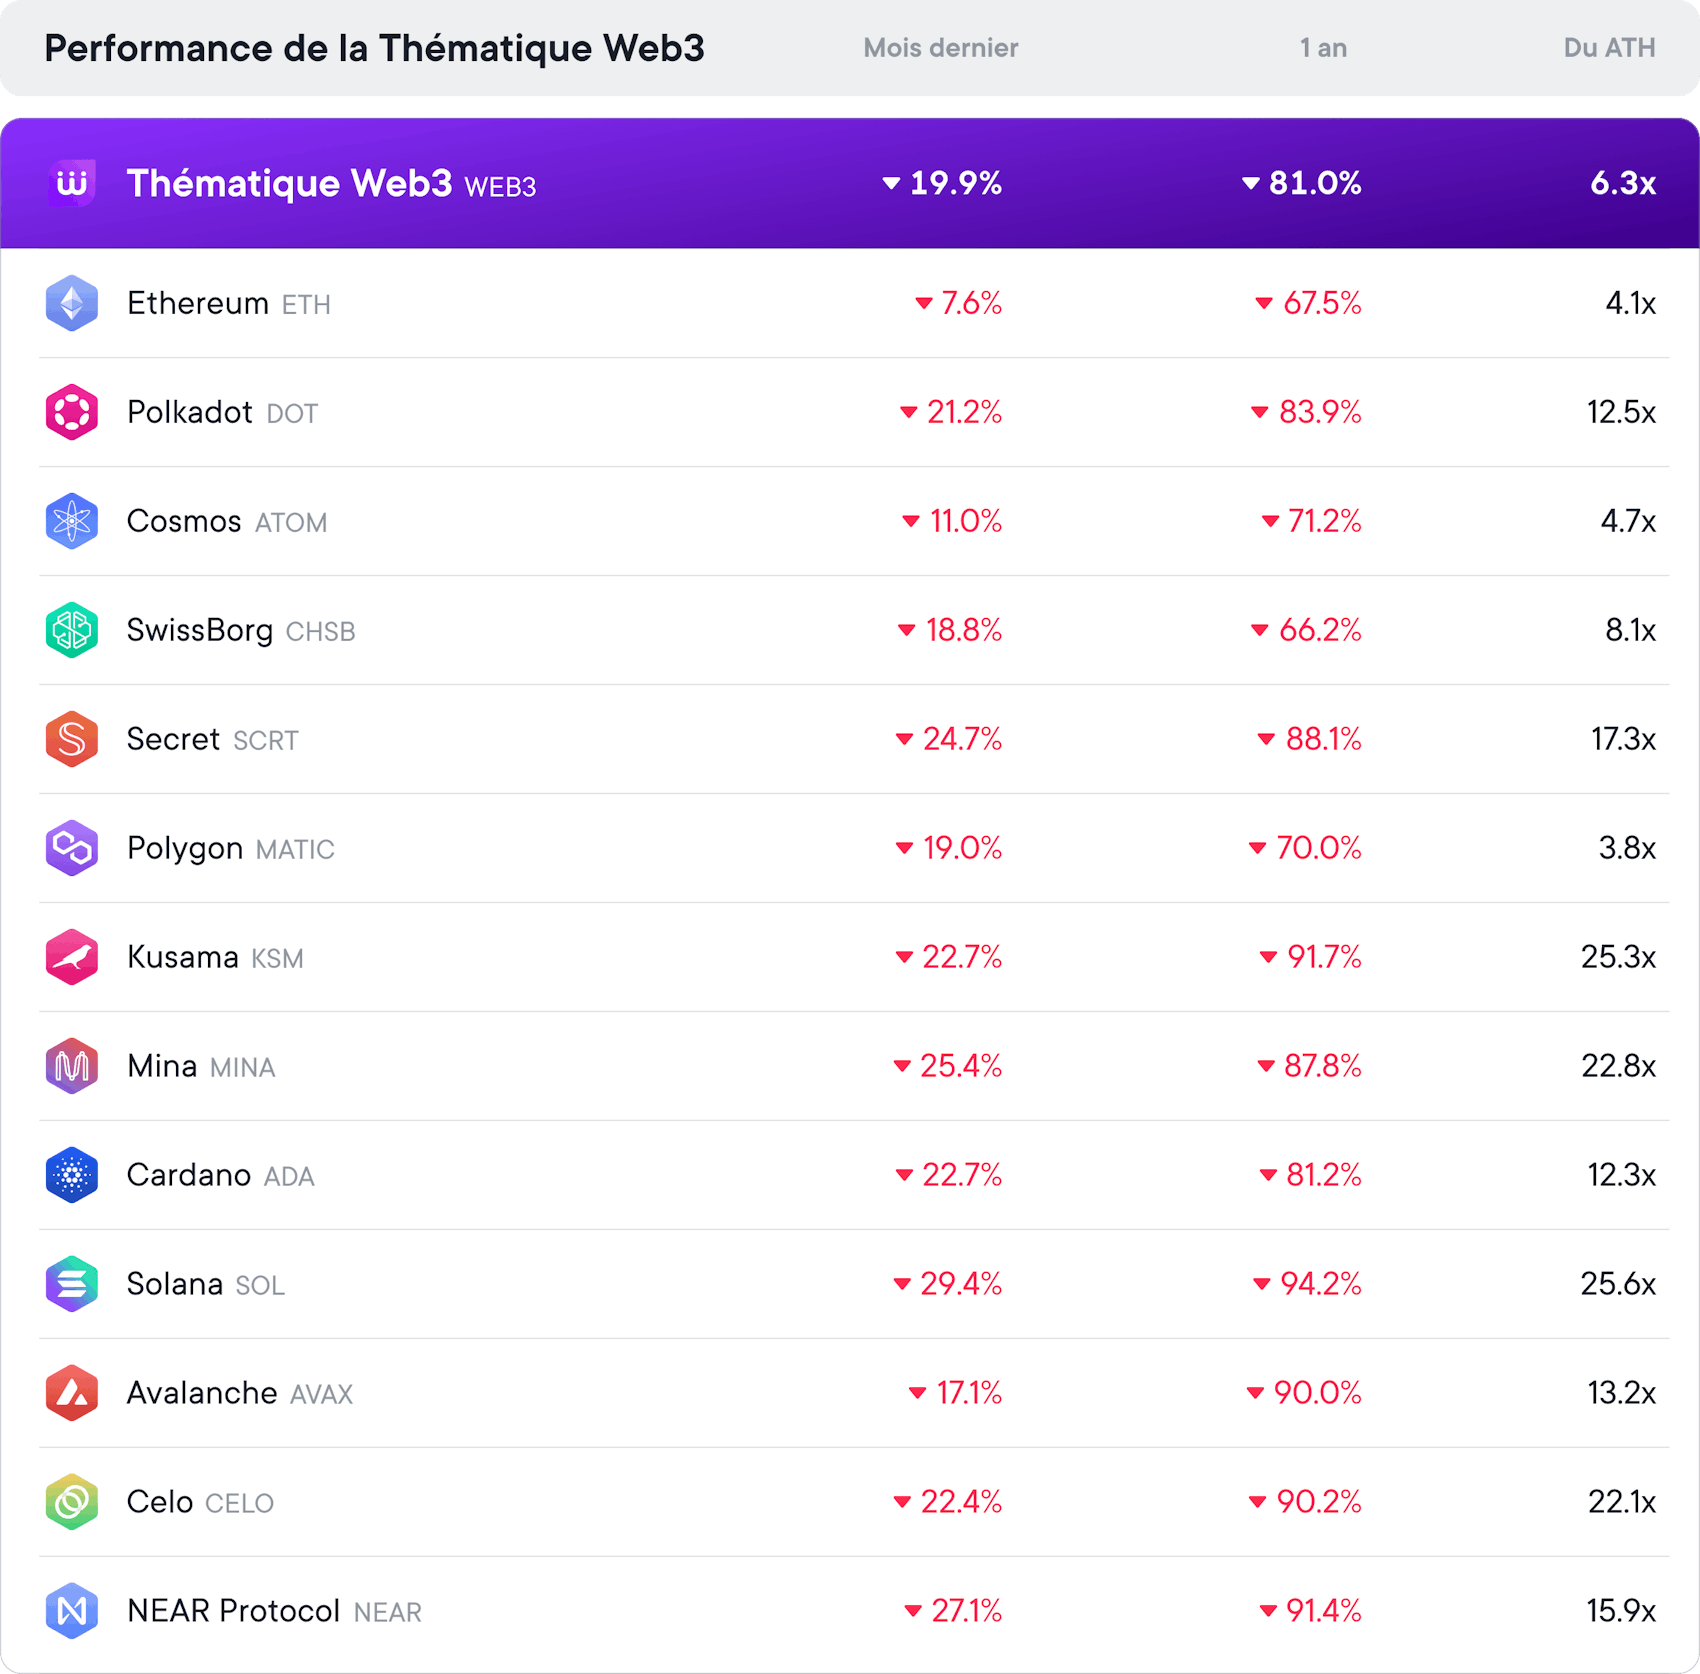Image resolution: width=1700 pixels, height=1674 pixels.
Task: Open the Secret SCRT icon
Action: coord(72,739)
